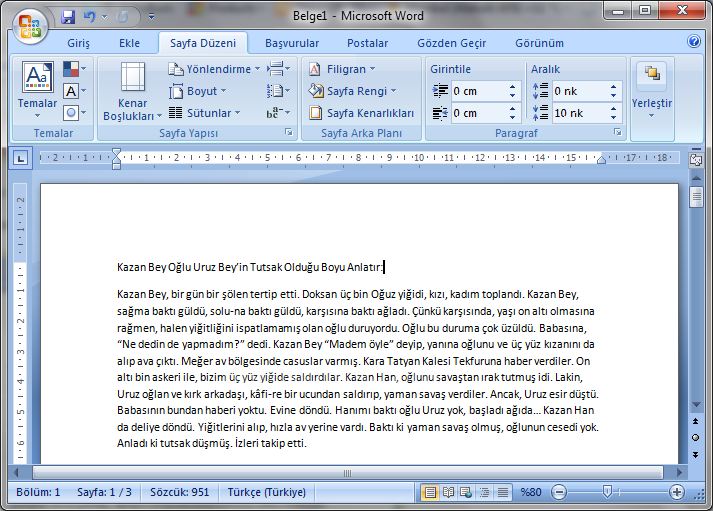Click the right indent marker on ruler
The image size is (713, 511).
pyautogui.click(x=601, y=159)
